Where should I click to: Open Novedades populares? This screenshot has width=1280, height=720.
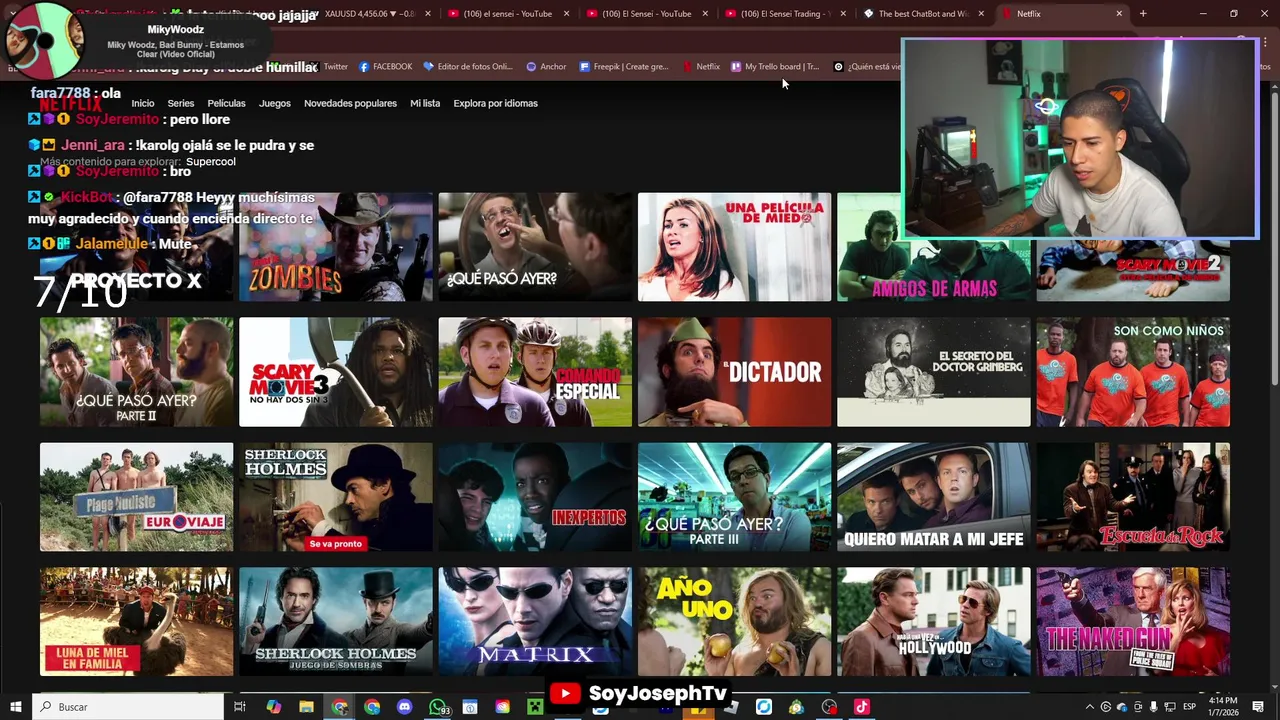tap(350, 103)
